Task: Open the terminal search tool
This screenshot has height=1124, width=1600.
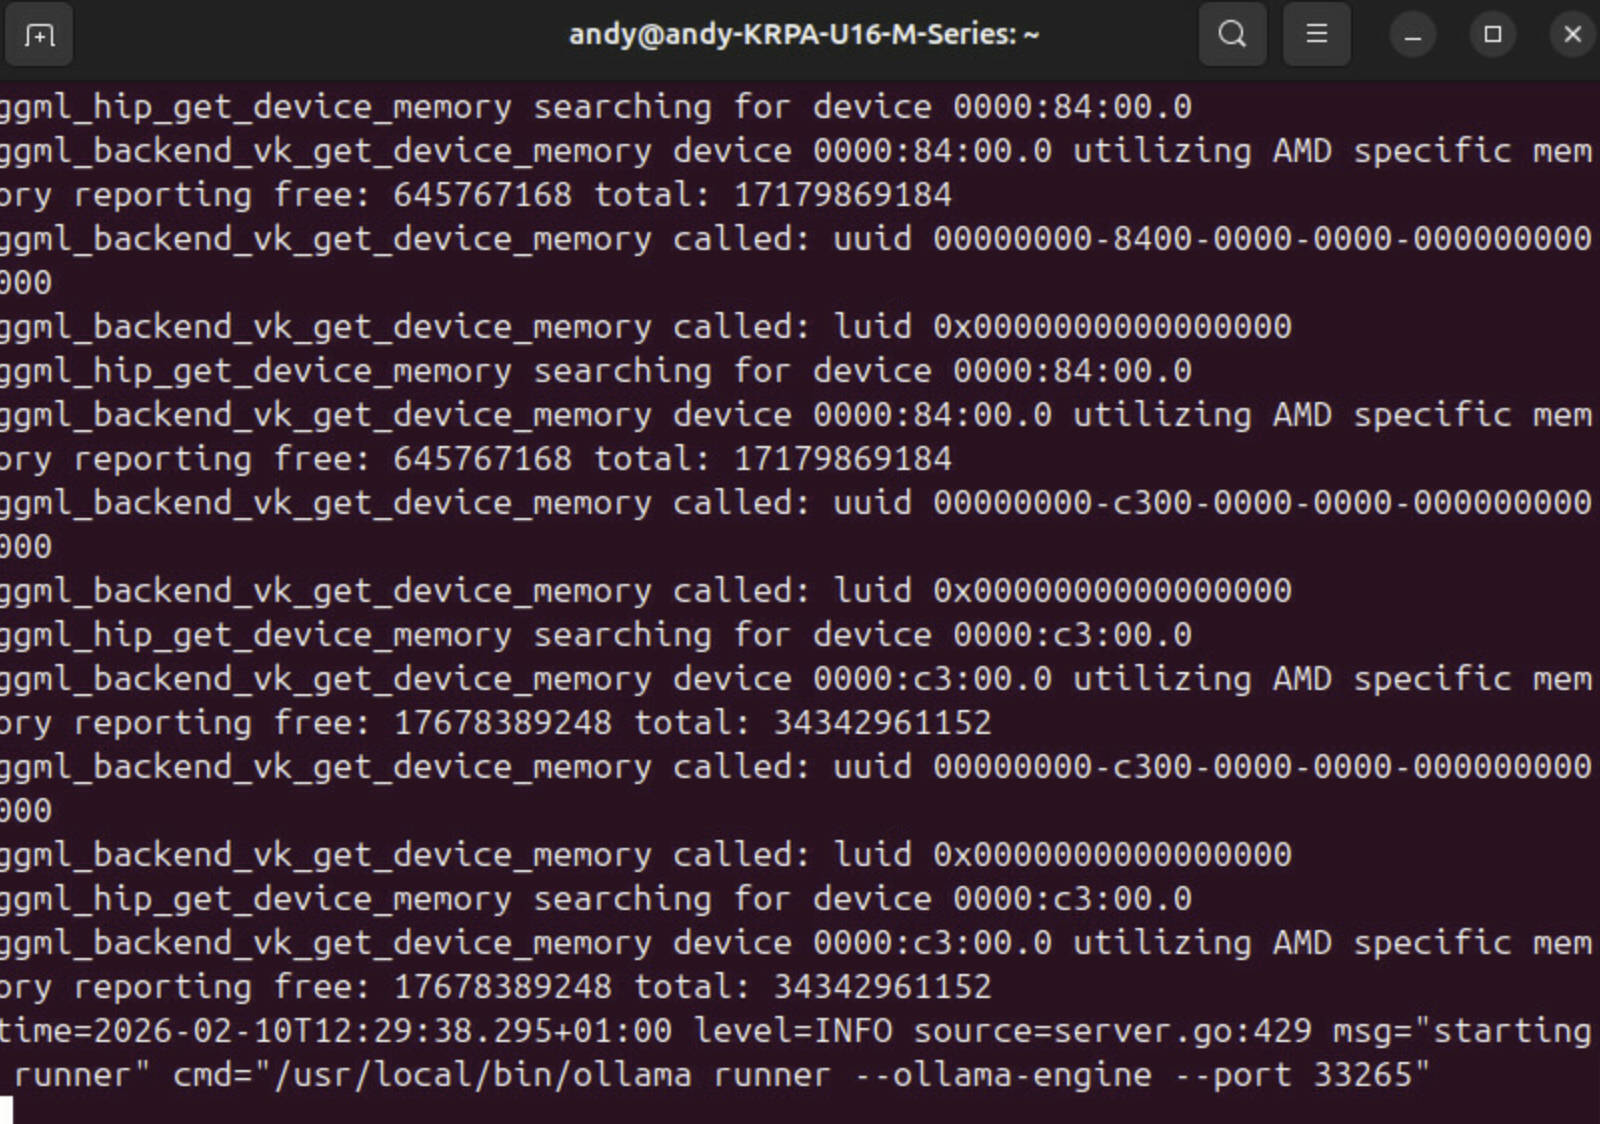Action: coord(1232,35)
